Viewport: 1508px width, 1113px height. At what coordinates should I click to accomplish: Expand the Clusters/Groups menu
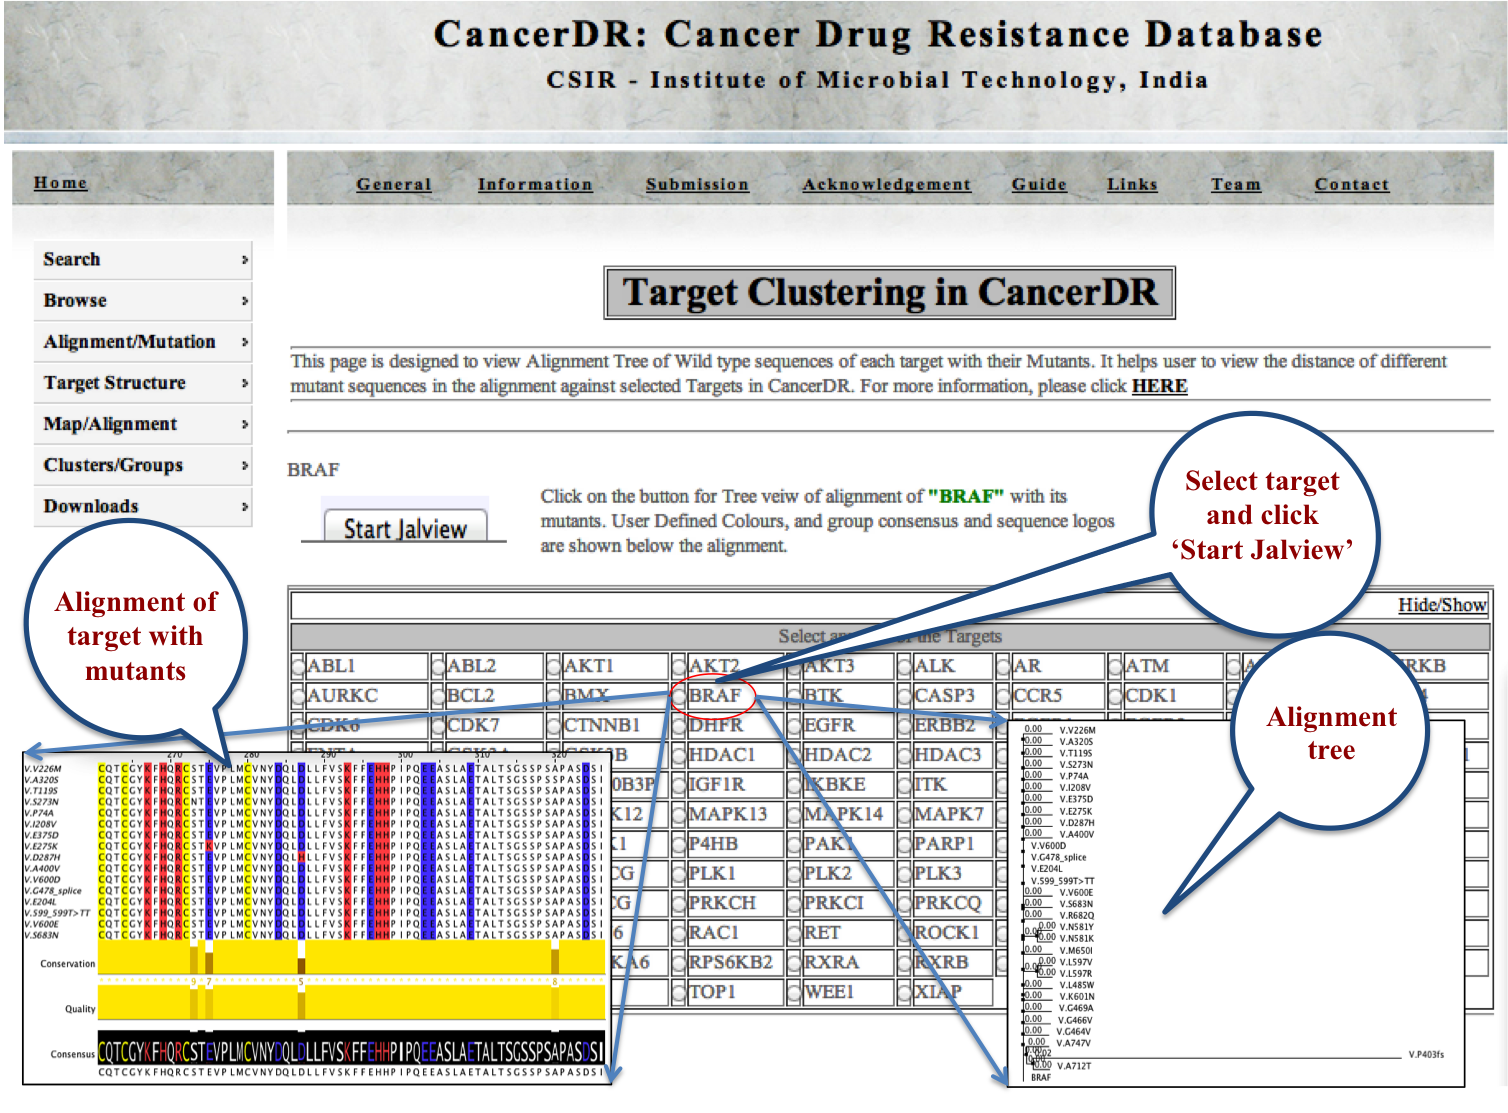(142, 465)
